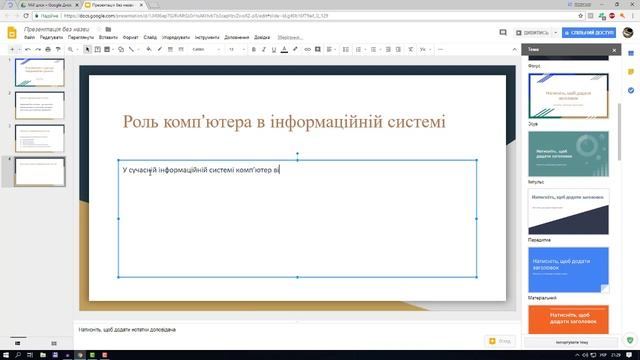Open the text alignment dropdown
The height and width of the screenshot is (360, 640).
[x=331, y=49]
